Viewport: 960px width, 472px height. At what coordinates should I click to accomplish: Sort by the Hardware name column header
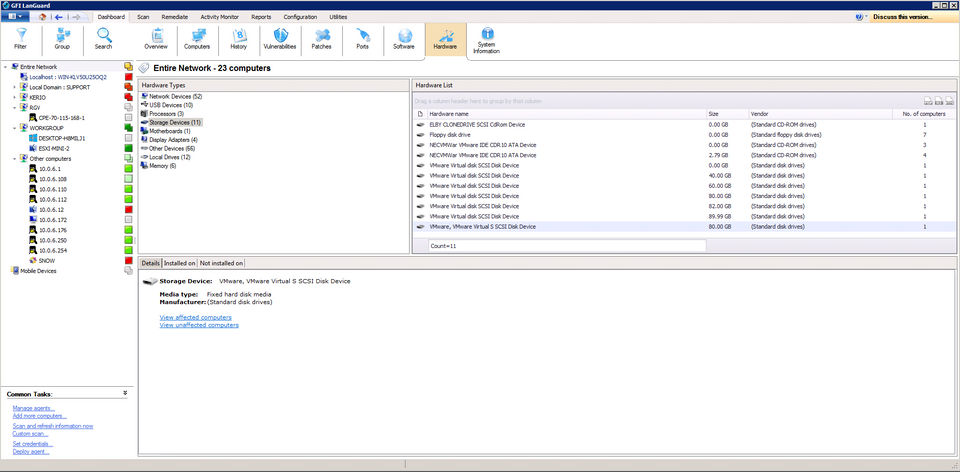point(566,114)
